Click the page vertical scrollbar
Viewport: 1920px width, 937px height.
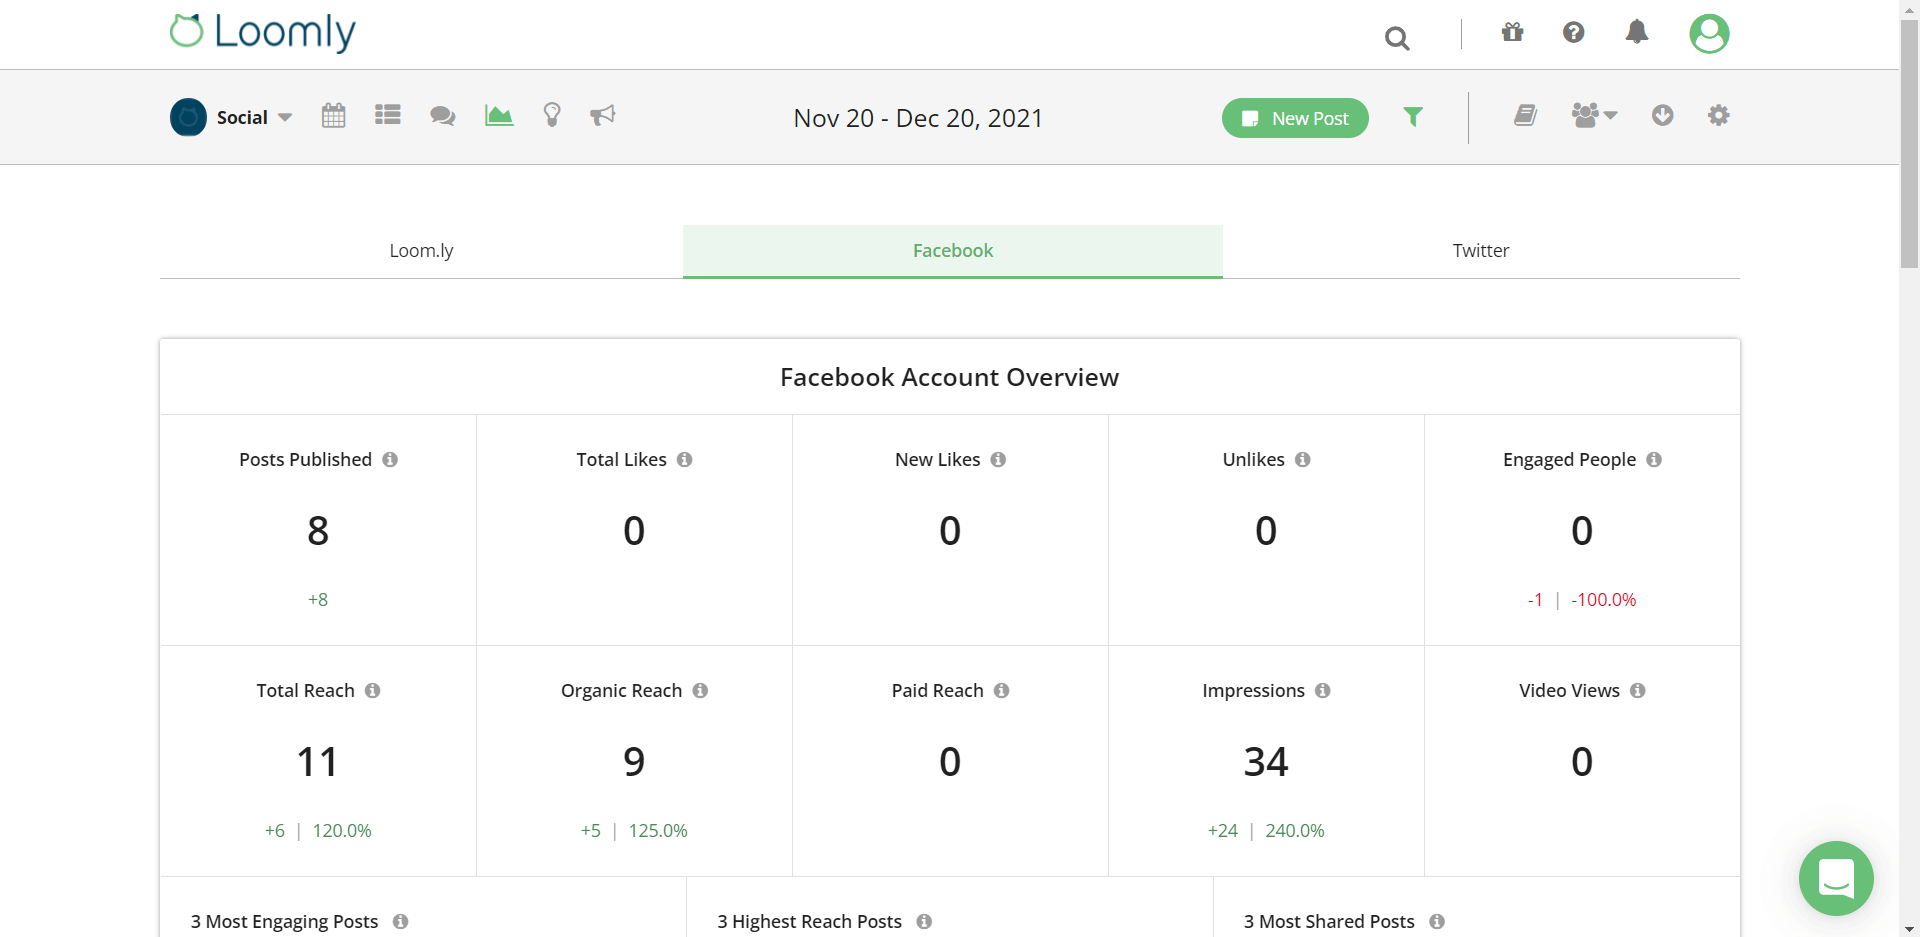(x=1909, y=145)
